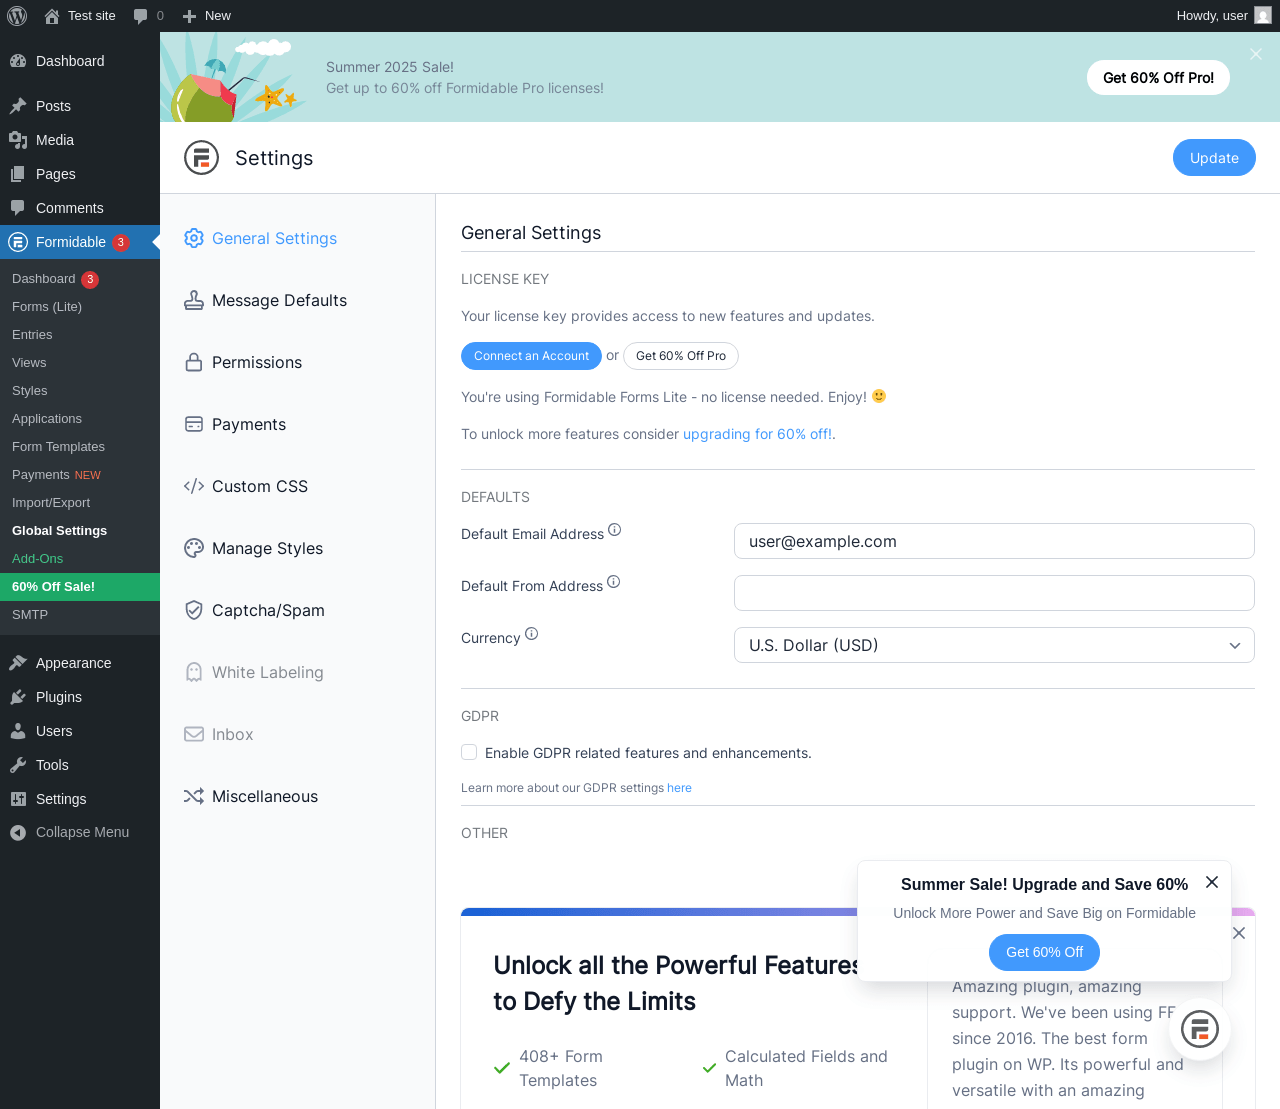This screenshot has width=1280, height=1109.
Task: Click the Update button
Action: click(1214, 158)
